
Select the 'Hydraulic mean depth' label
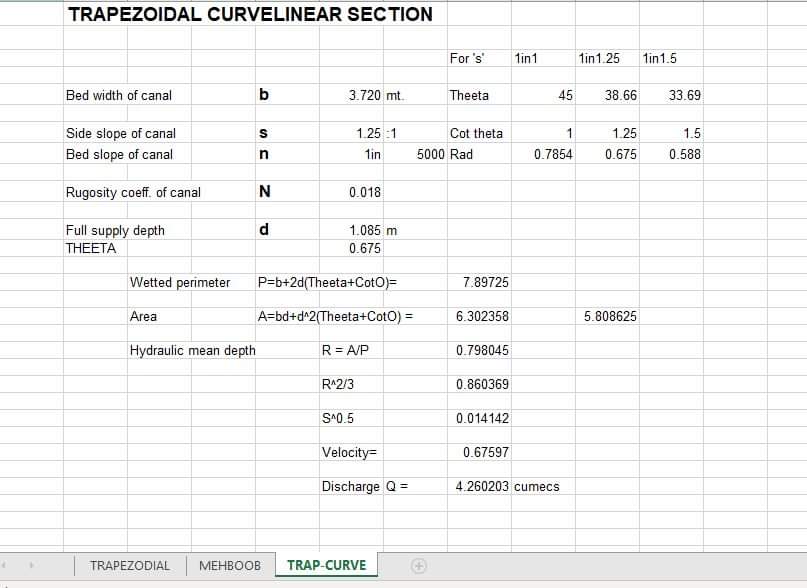click(192, 350)
